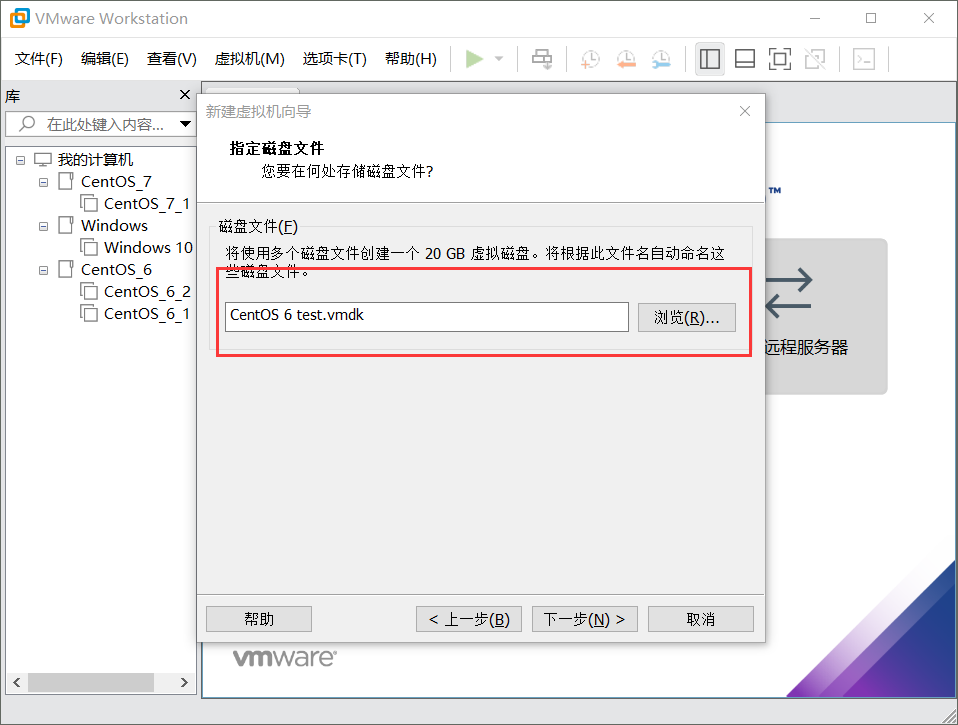
Task: Click the 浏览(R)... browse button
Action: click(687, 318)
